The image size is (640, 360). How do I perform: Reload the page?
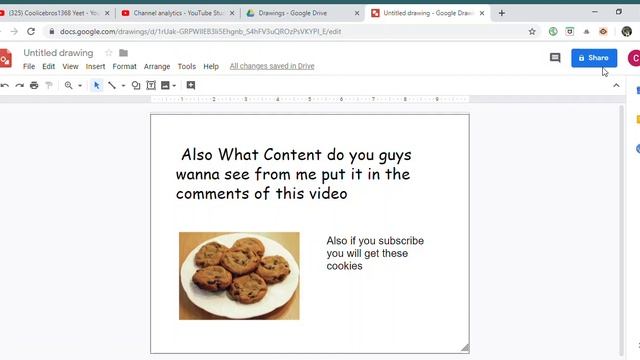(31, 31)
